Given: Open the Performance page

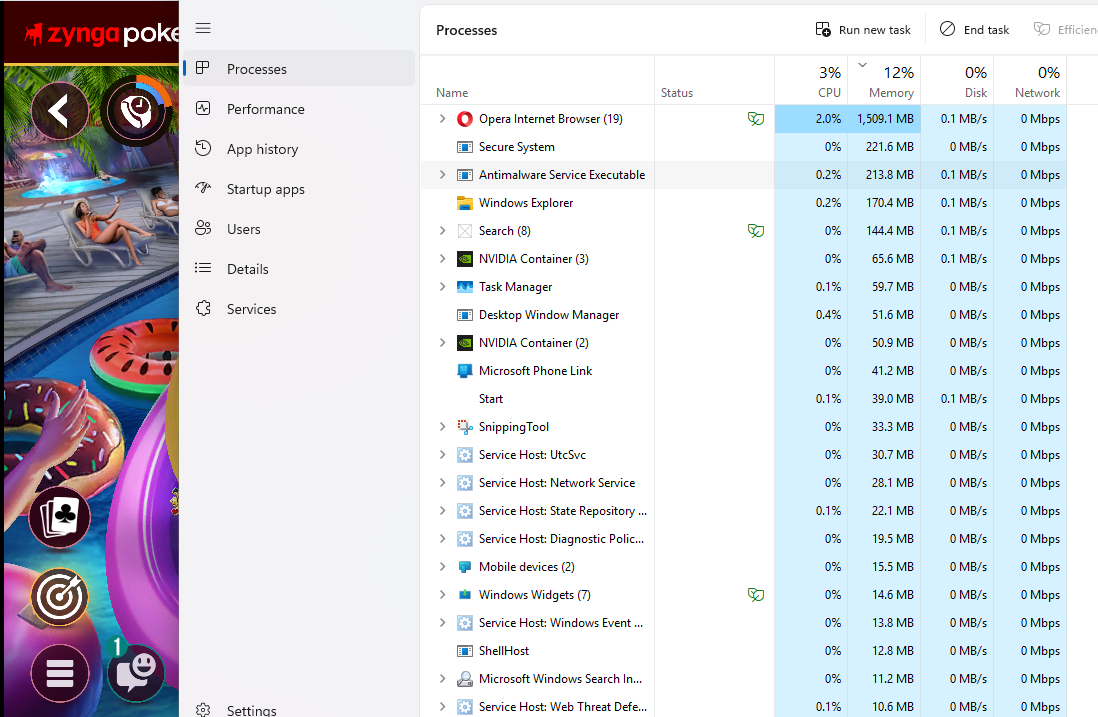Looking at the screenshot, I should (x=299, y=109).
